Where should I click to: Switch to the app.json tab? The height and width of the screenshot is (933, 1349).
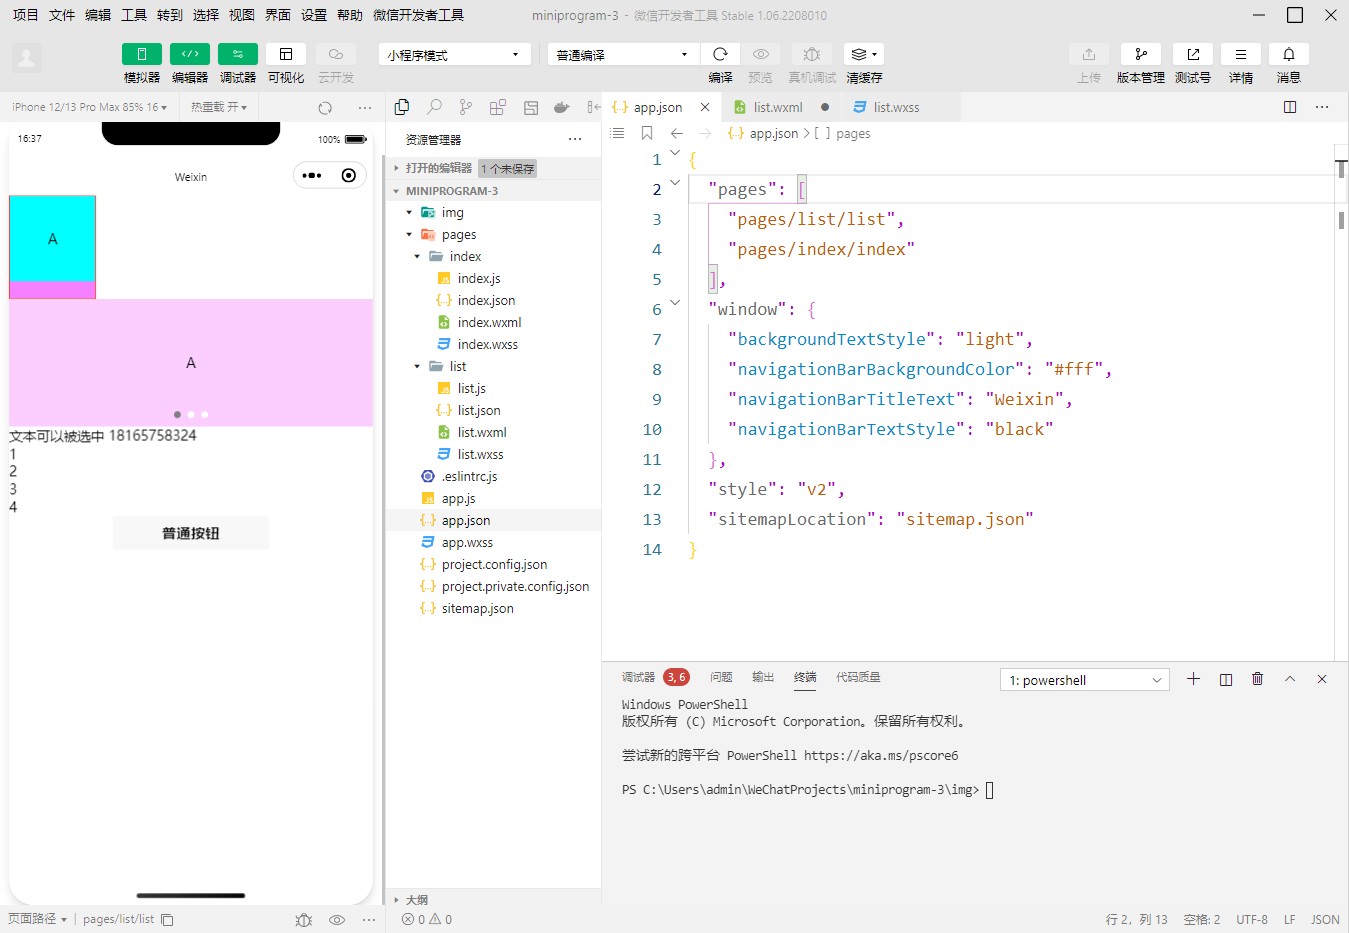[x=657, y=107]
